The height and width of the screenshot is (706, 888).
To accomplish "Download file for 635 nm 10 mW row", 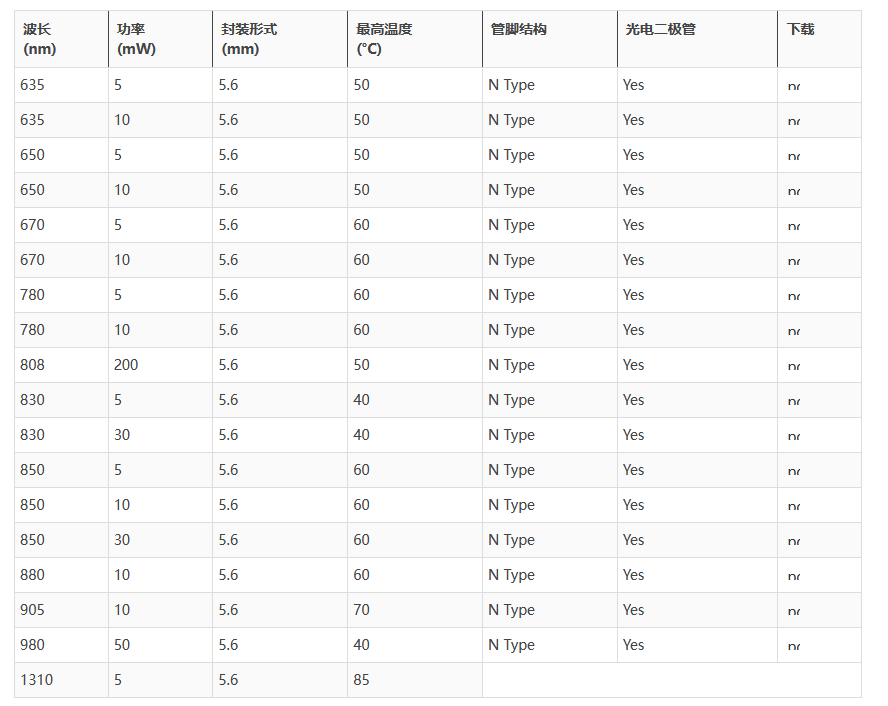I will click(794, 121).
